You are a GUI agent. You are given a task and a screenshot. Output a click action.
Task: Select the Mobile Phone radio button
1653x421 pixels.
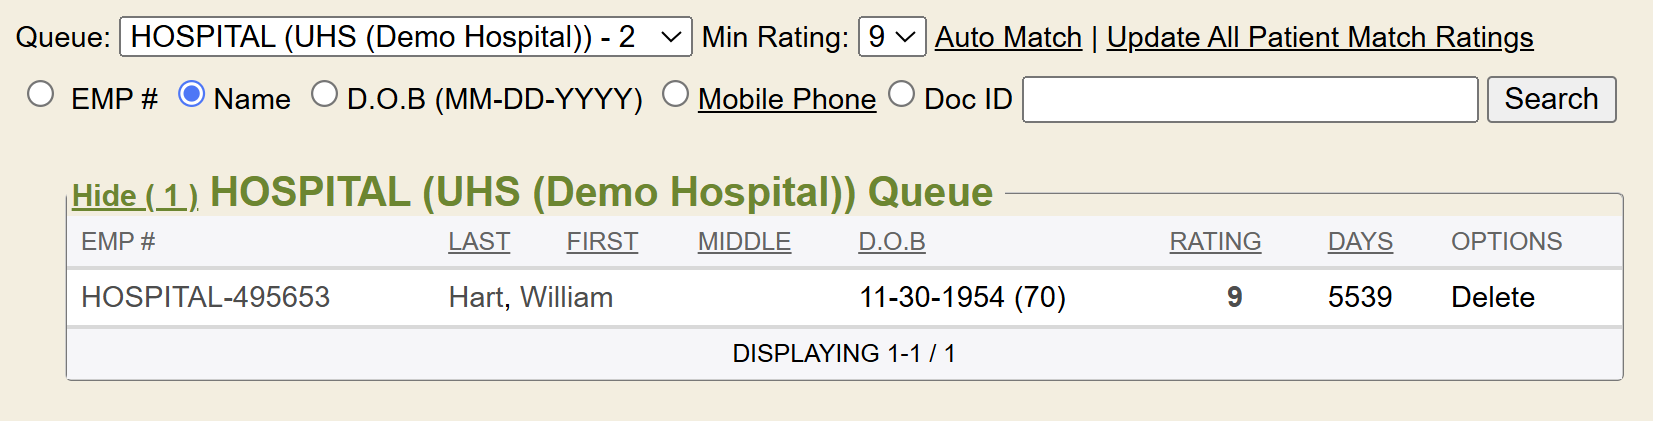coord(676,95)
